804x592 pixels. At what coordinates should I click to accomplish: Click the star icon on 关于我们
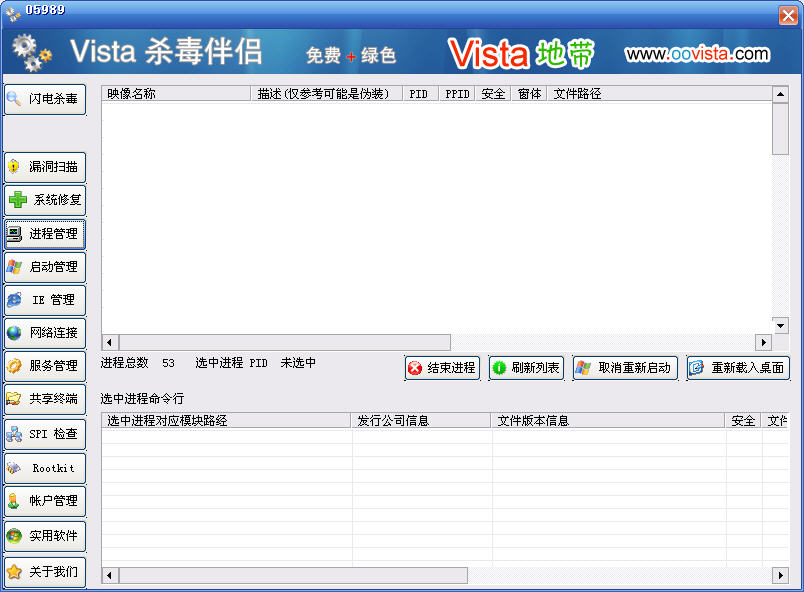[x=14, y=571]
